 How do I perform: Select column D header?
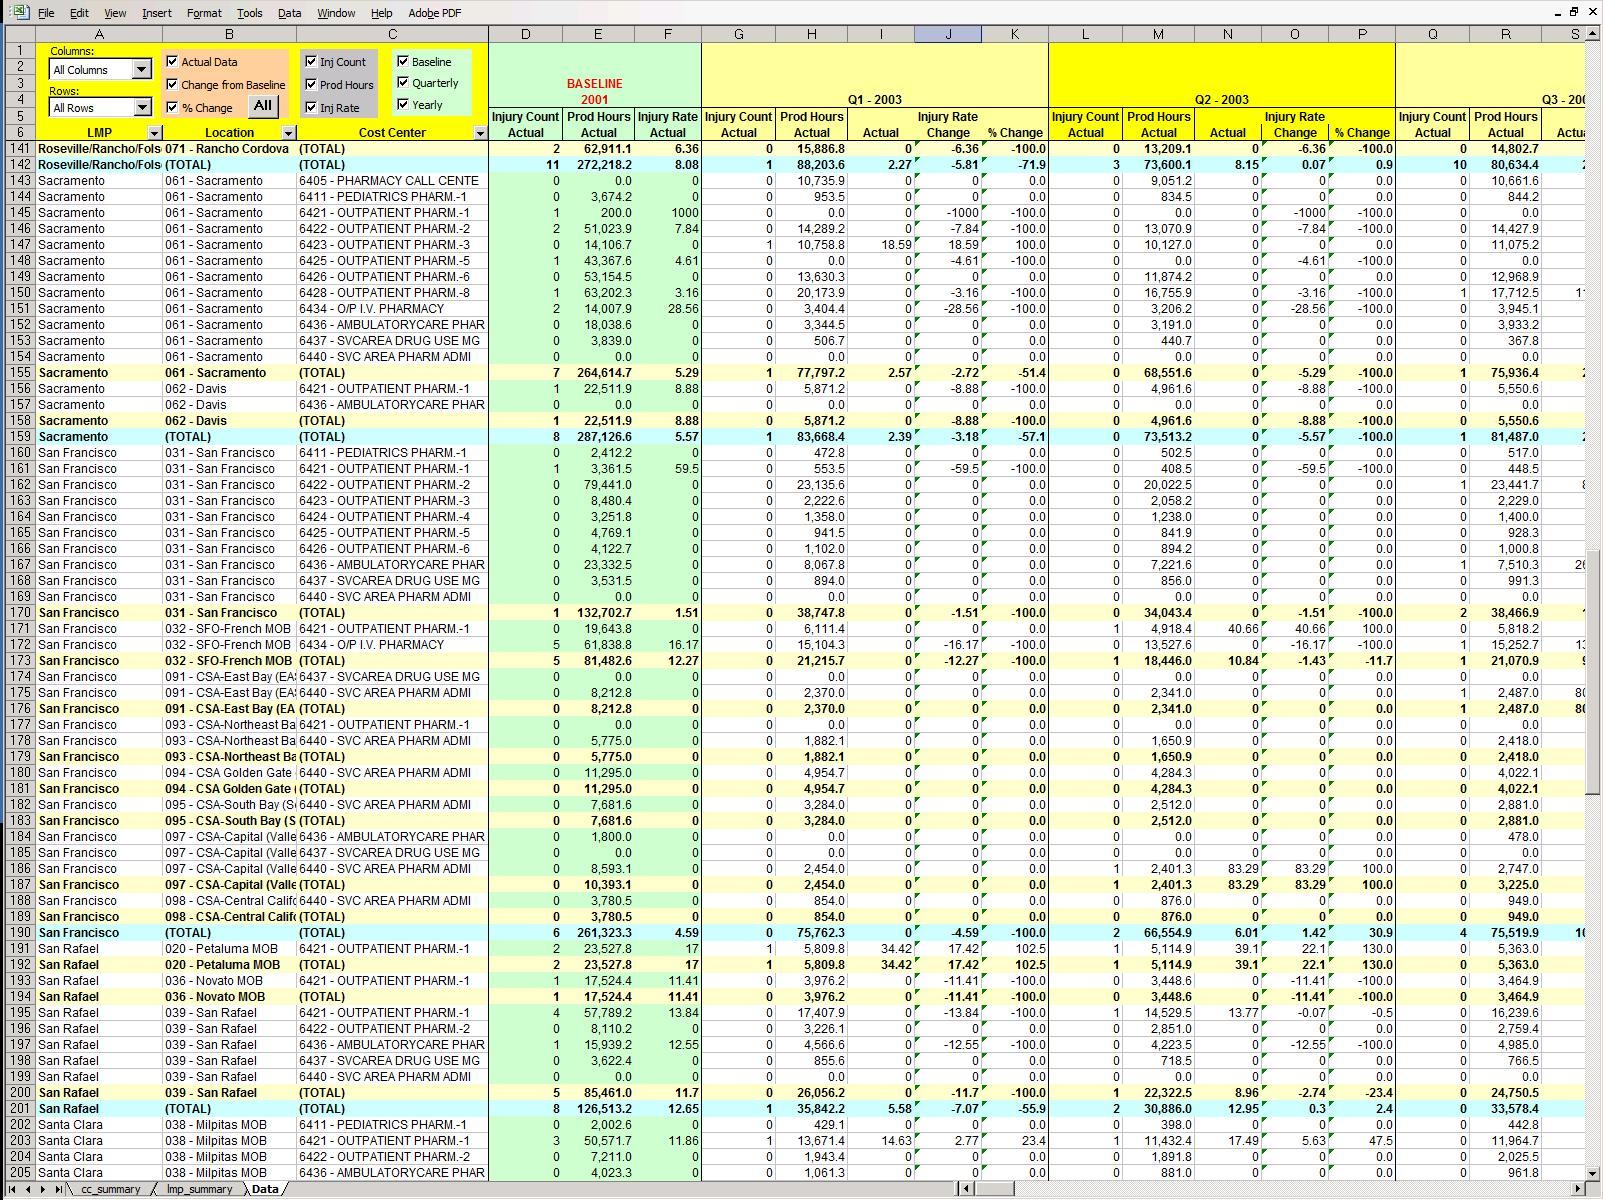525,35
